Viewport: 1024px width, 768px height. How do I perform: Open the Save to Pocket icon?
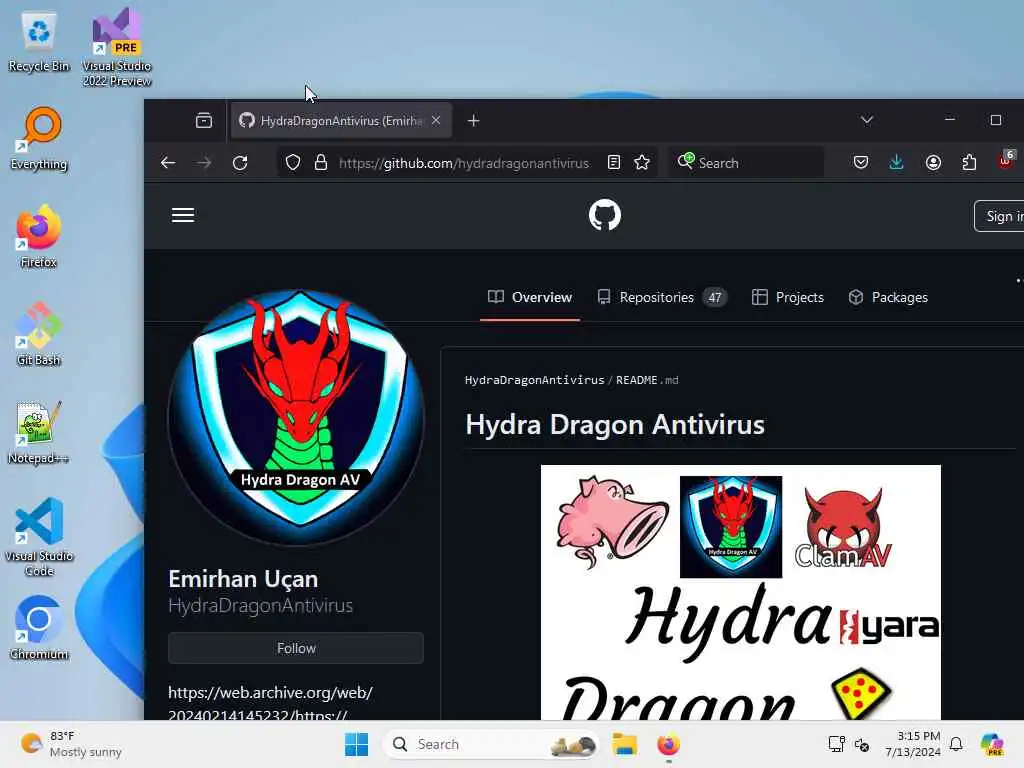[x=861, y=163]
